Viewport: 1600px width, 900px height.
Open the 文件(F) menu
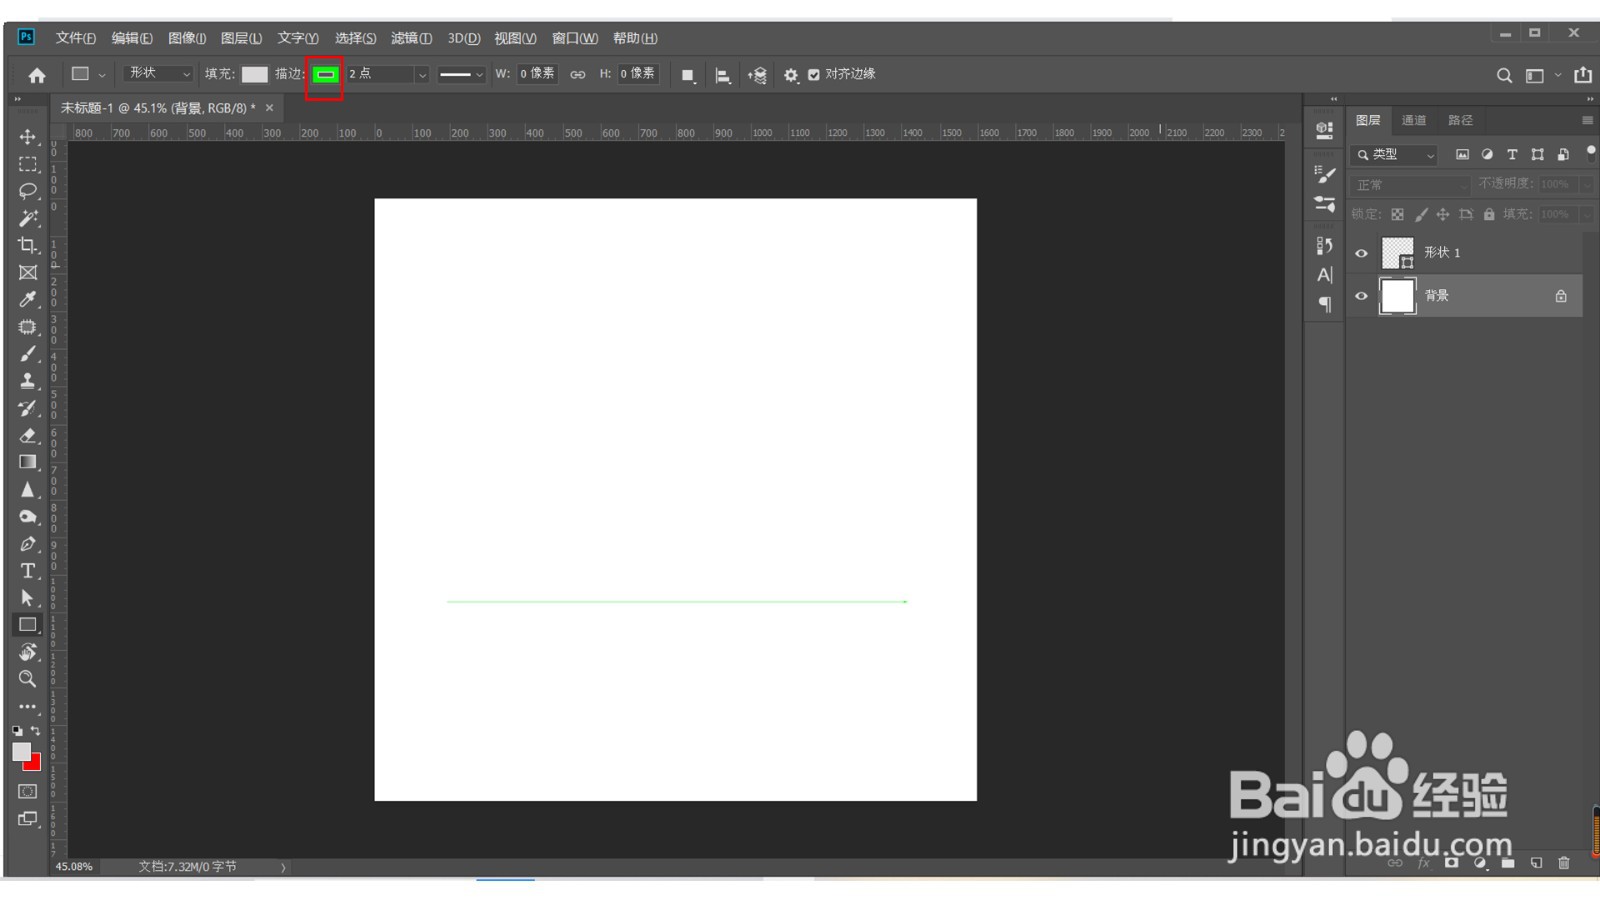click(76, 38)
